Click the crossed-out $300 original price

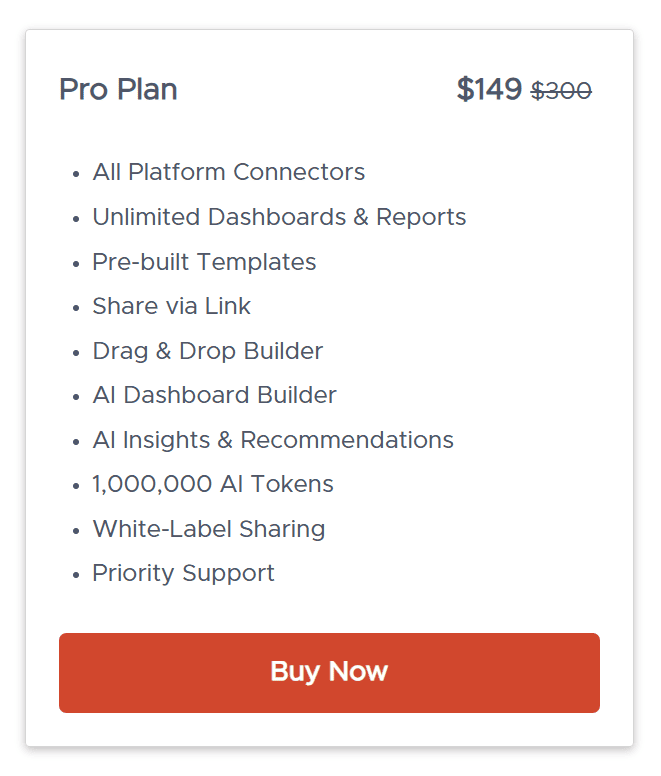click(561, 91)
